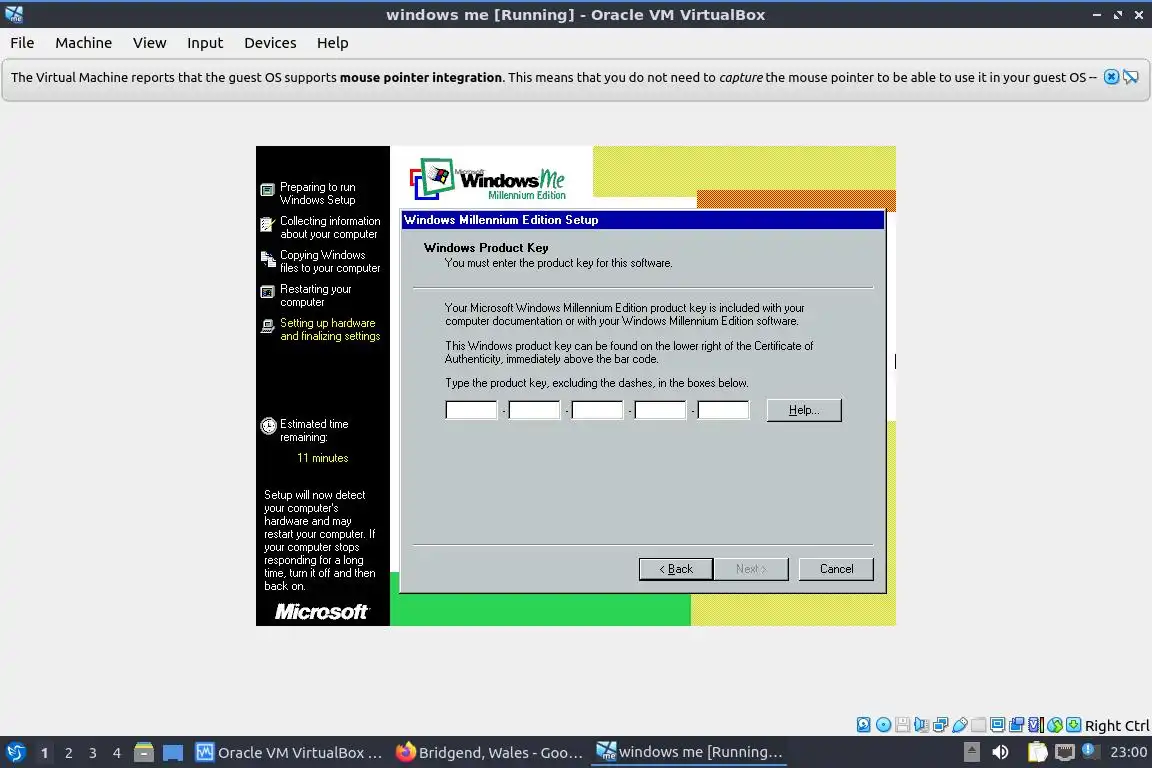Switch to workspace 3

[93, 753]
